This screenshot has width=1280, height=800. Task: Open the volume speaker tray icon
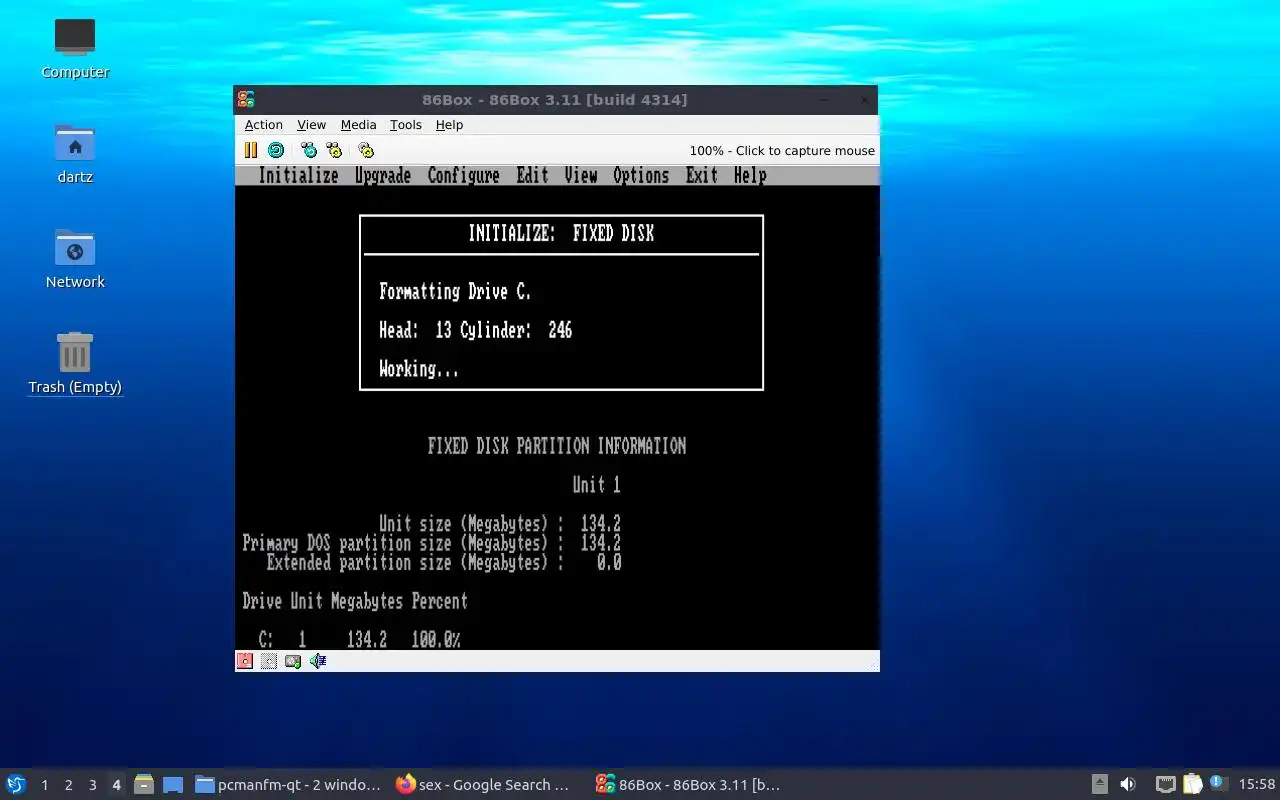pos(1127,784)
